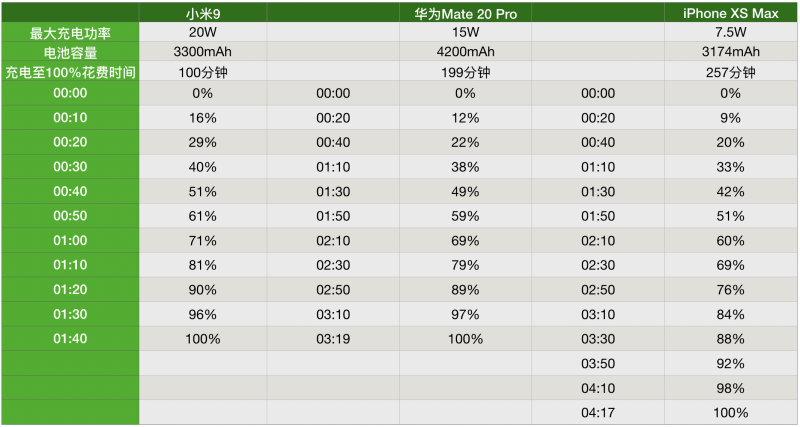Select the 3300mAh battery capacity cell

pyautogui.click(x=202, y=52)
